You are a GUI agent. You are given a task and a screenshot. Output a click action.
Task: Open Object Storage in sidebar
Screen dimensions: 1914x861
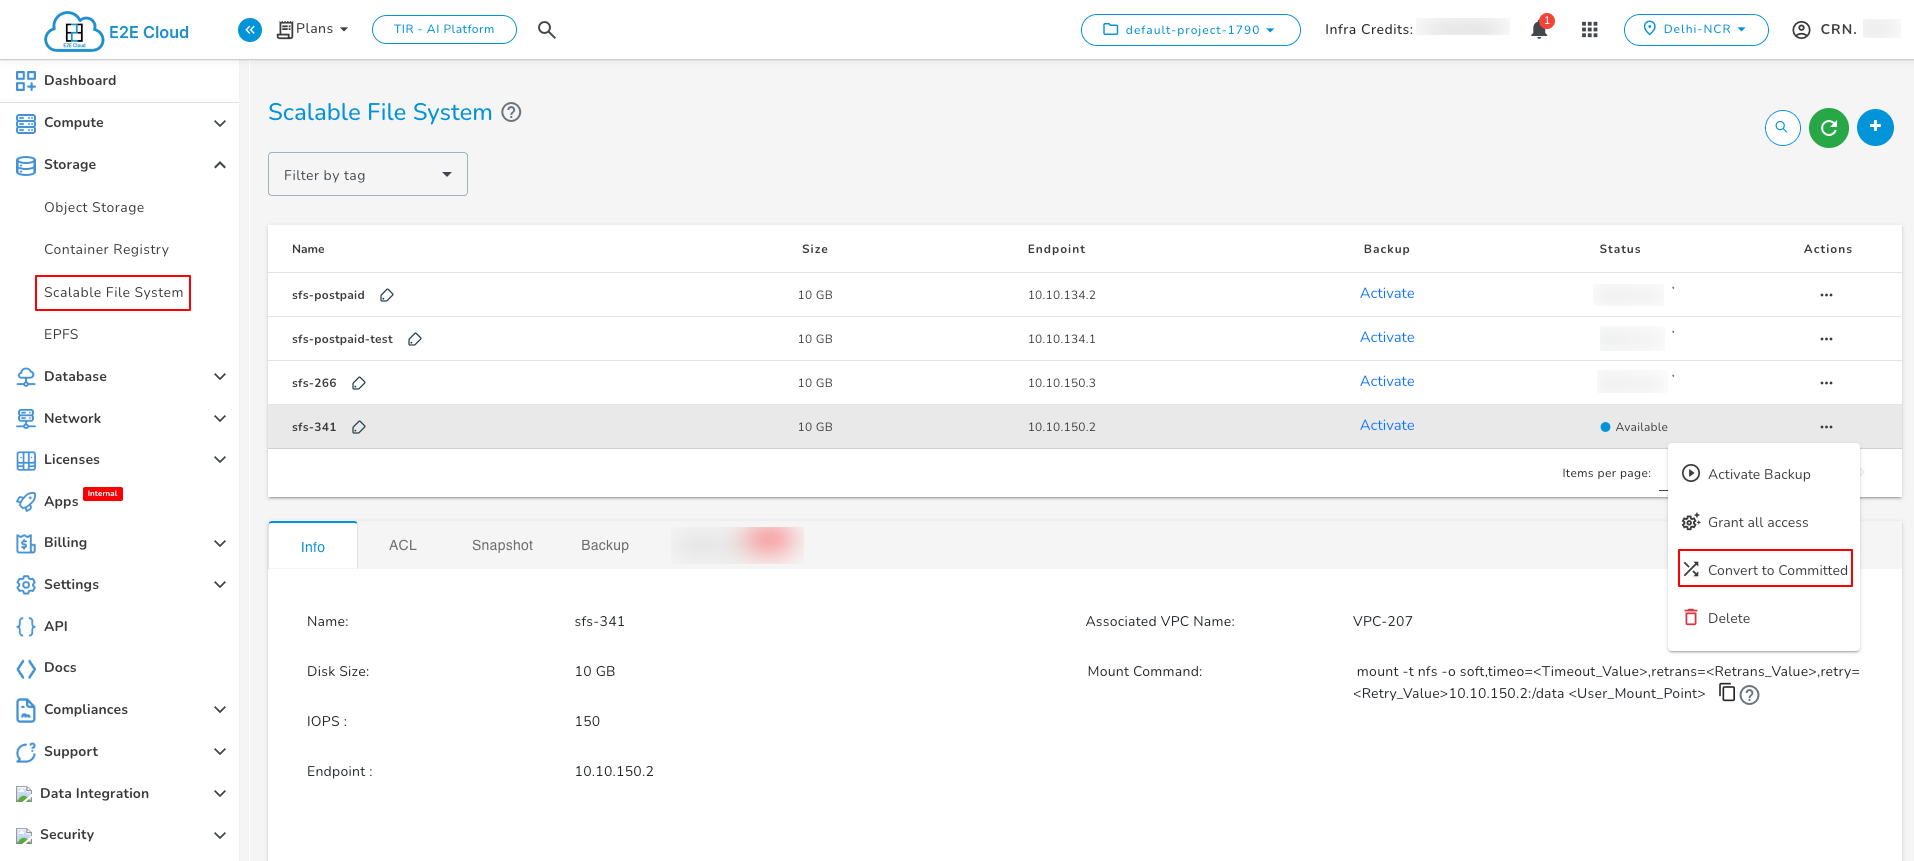[94, 207]
